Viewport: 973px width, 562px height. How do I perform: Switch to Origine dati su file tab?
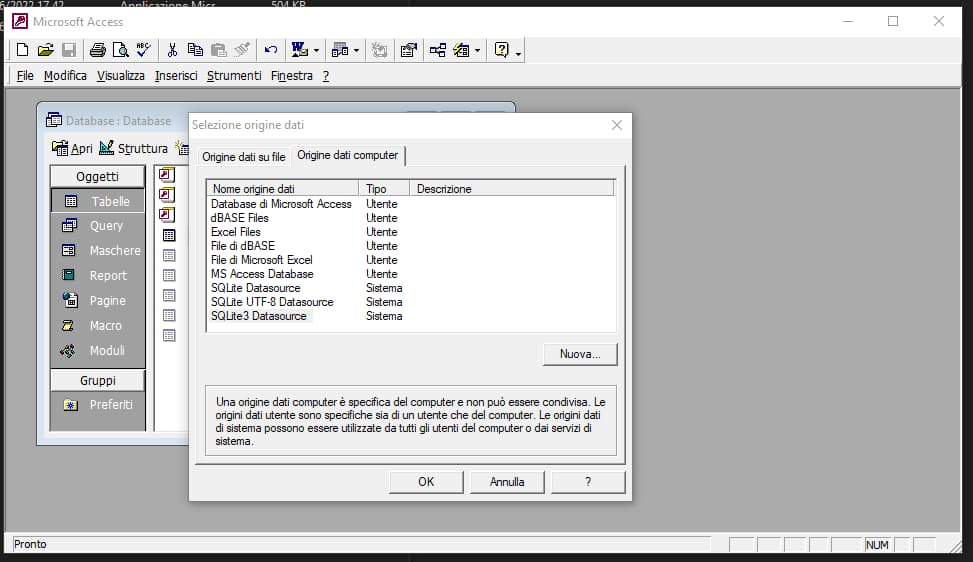coord(244,157)
